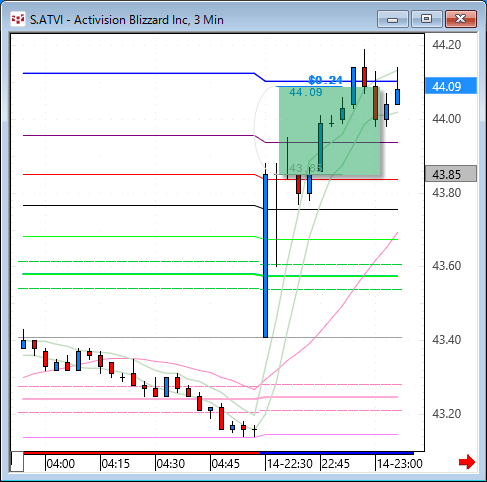This screenshot has height=482, width=487.
Task: Click the red session bar on timeline
Action: [x=142, y=453]
